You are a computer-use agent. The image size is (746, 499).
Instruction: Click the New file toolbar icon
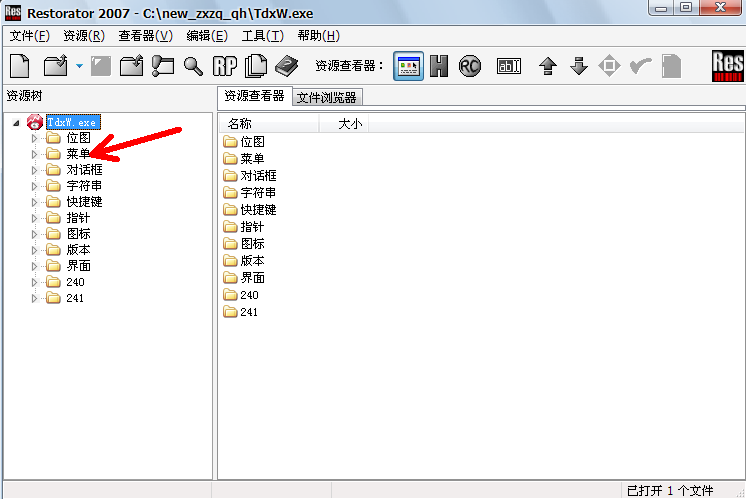tap(20, 66)
